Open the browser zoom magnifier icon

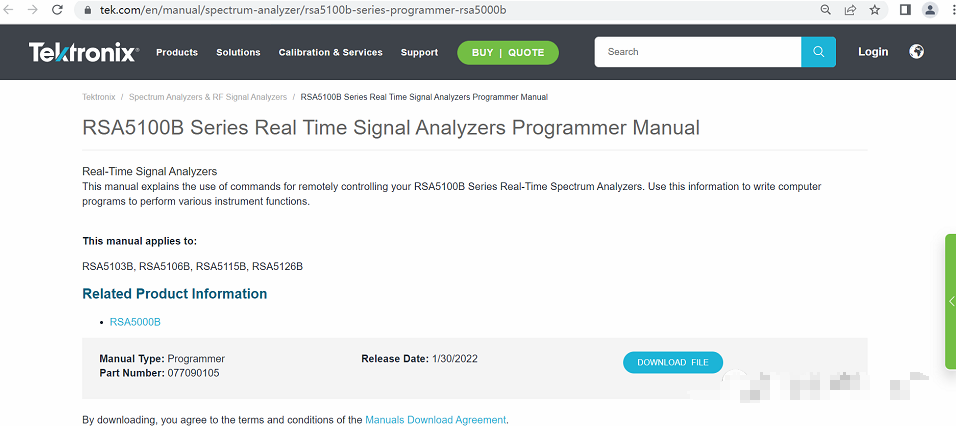coord(825,10)
